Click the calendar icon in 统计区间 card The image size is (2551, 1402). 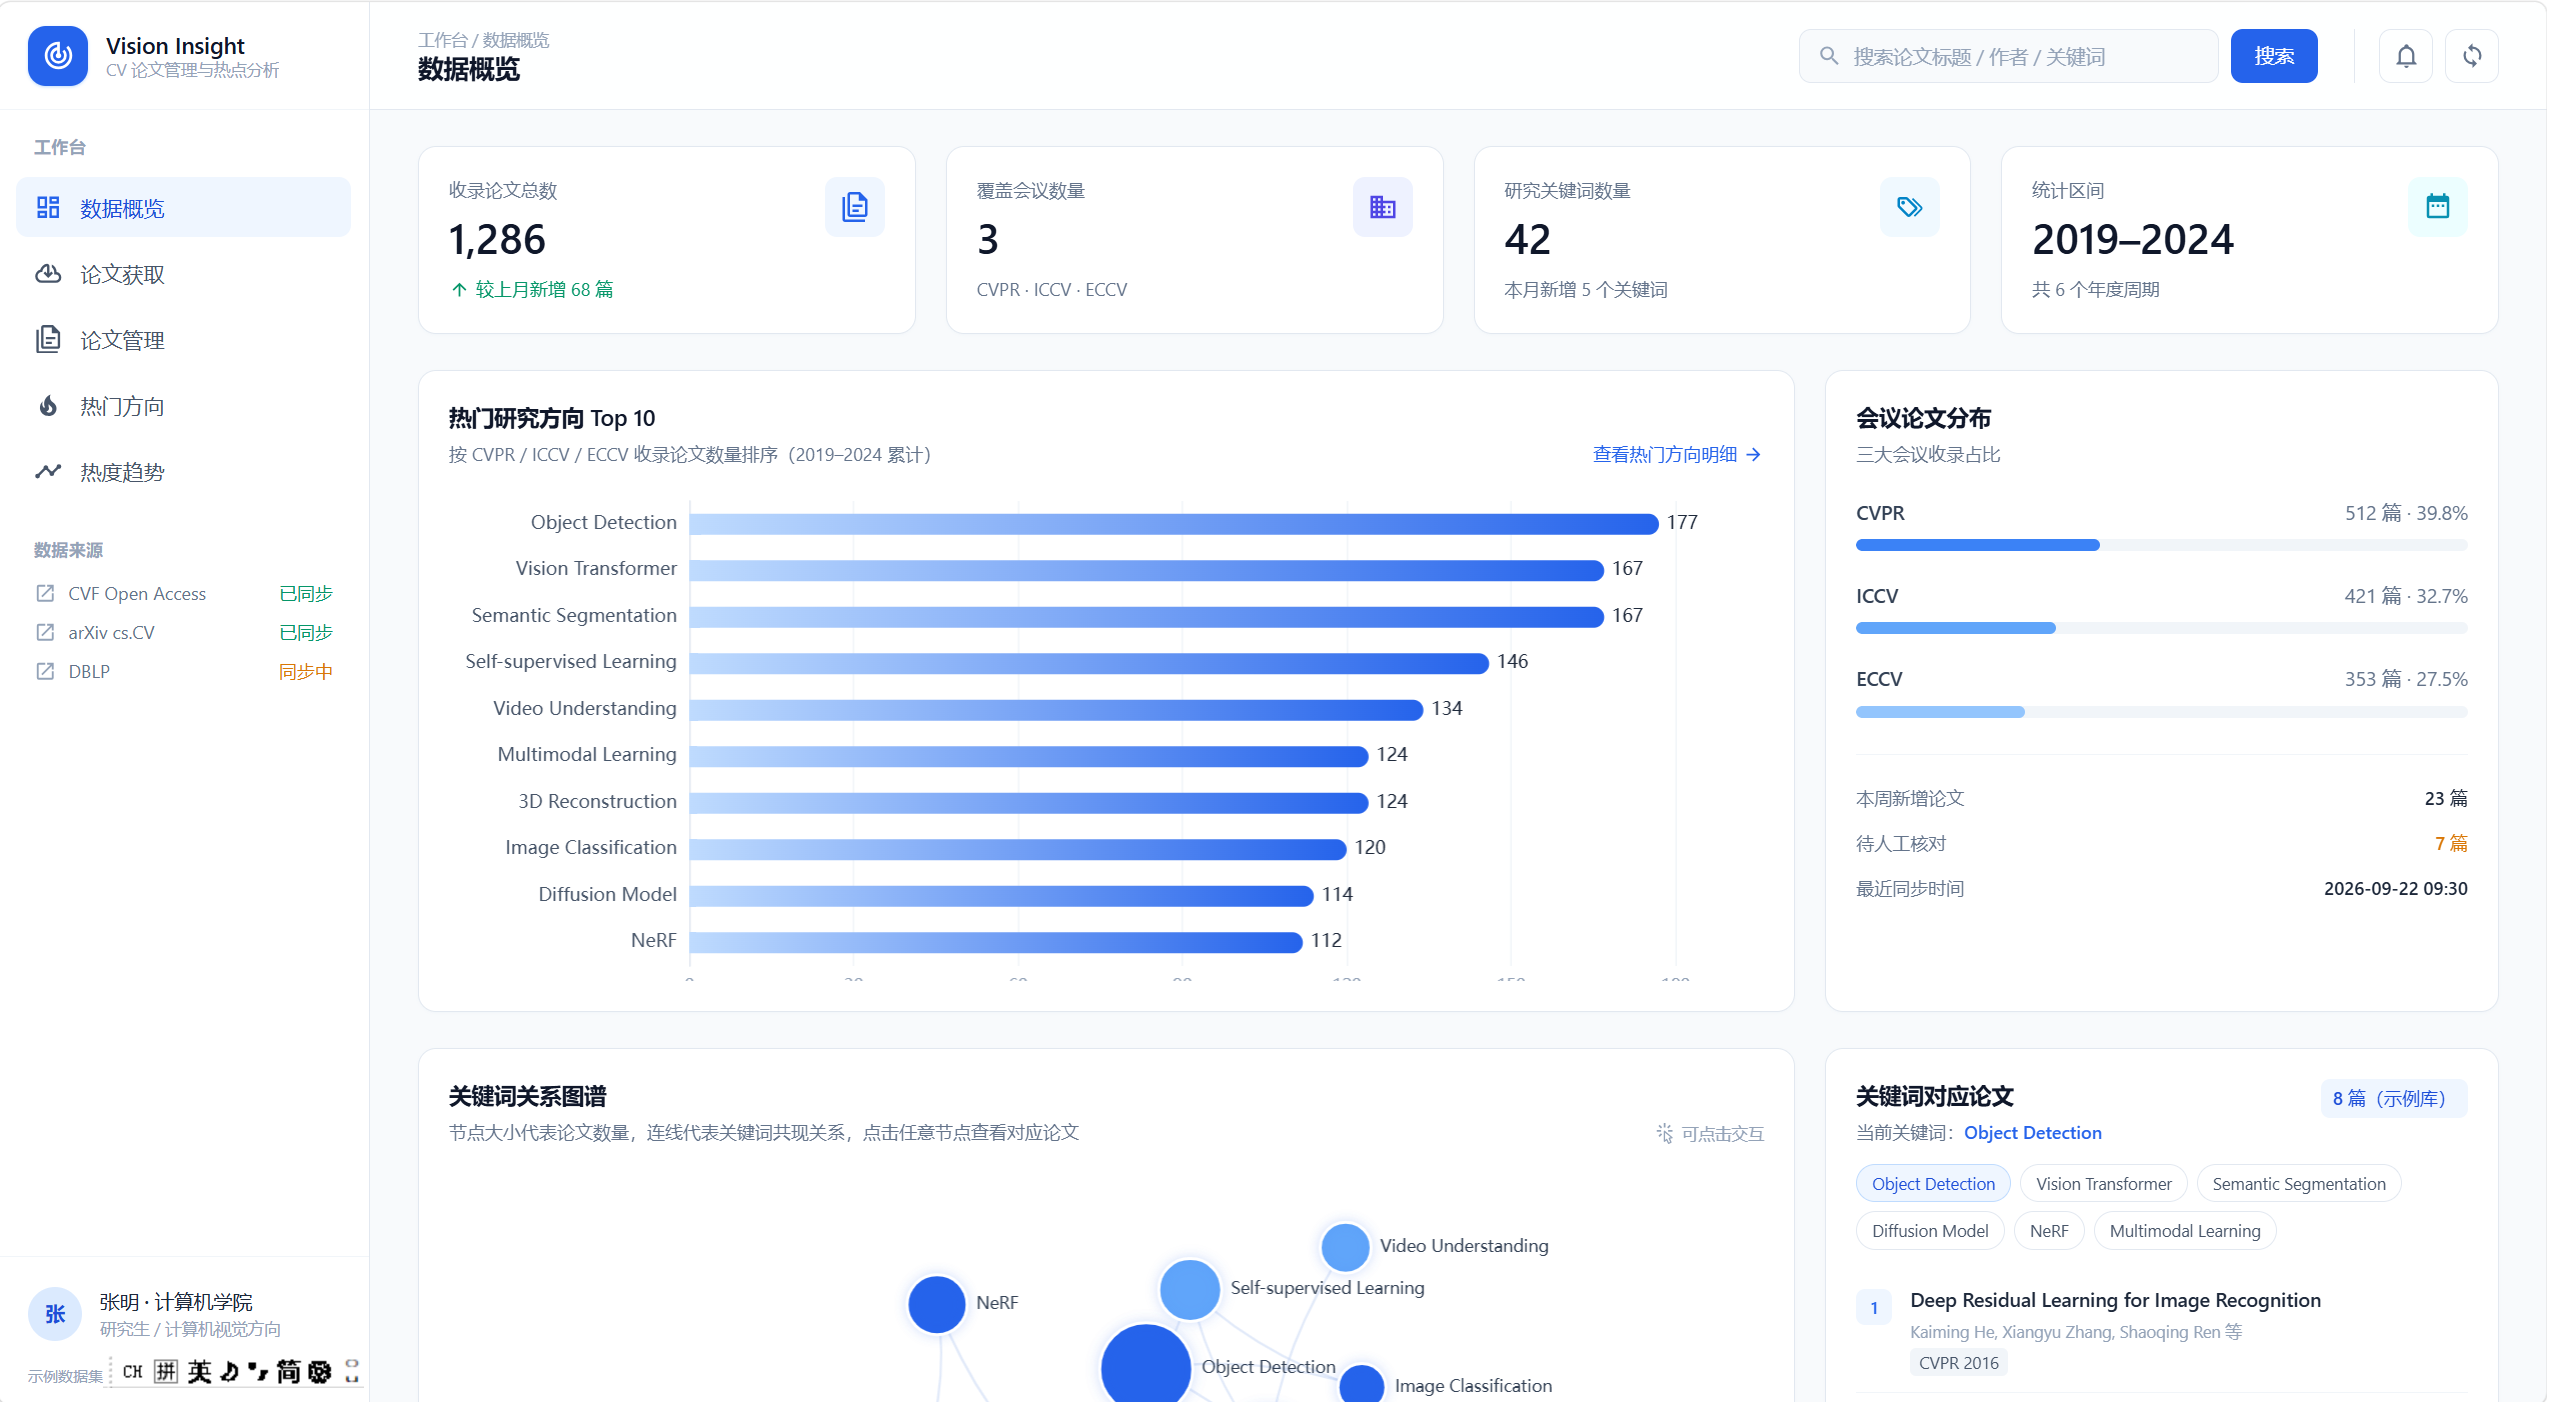click(x=2437, y=207)
